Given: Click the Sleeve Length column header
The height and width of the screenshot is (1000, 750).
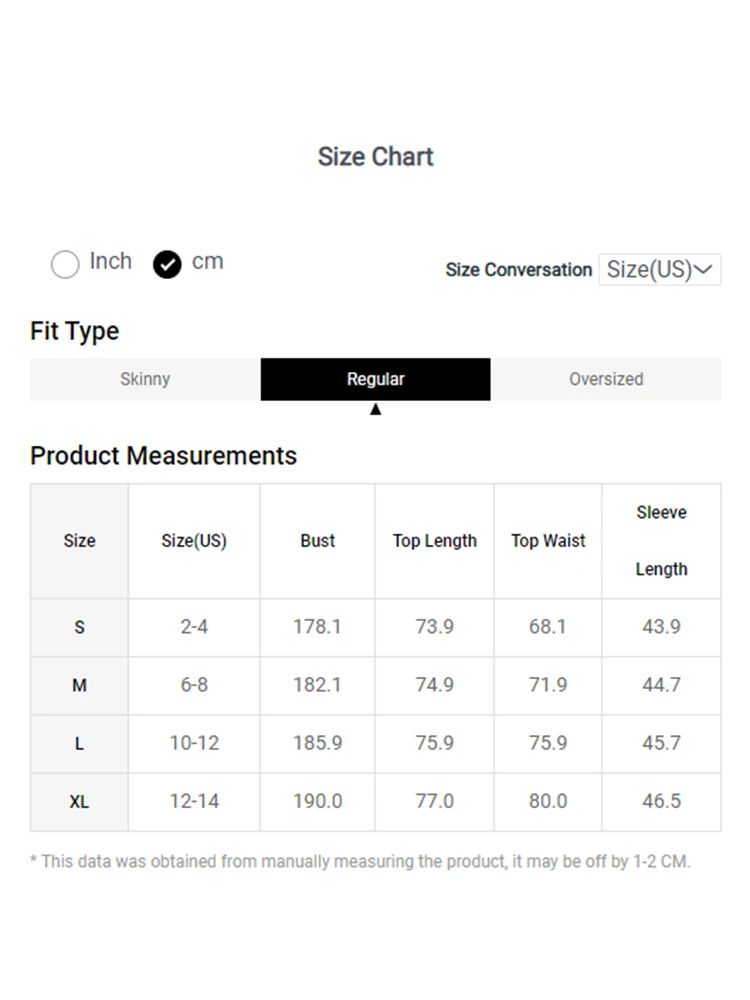Looking at the screenshot, I should (661, 541).
